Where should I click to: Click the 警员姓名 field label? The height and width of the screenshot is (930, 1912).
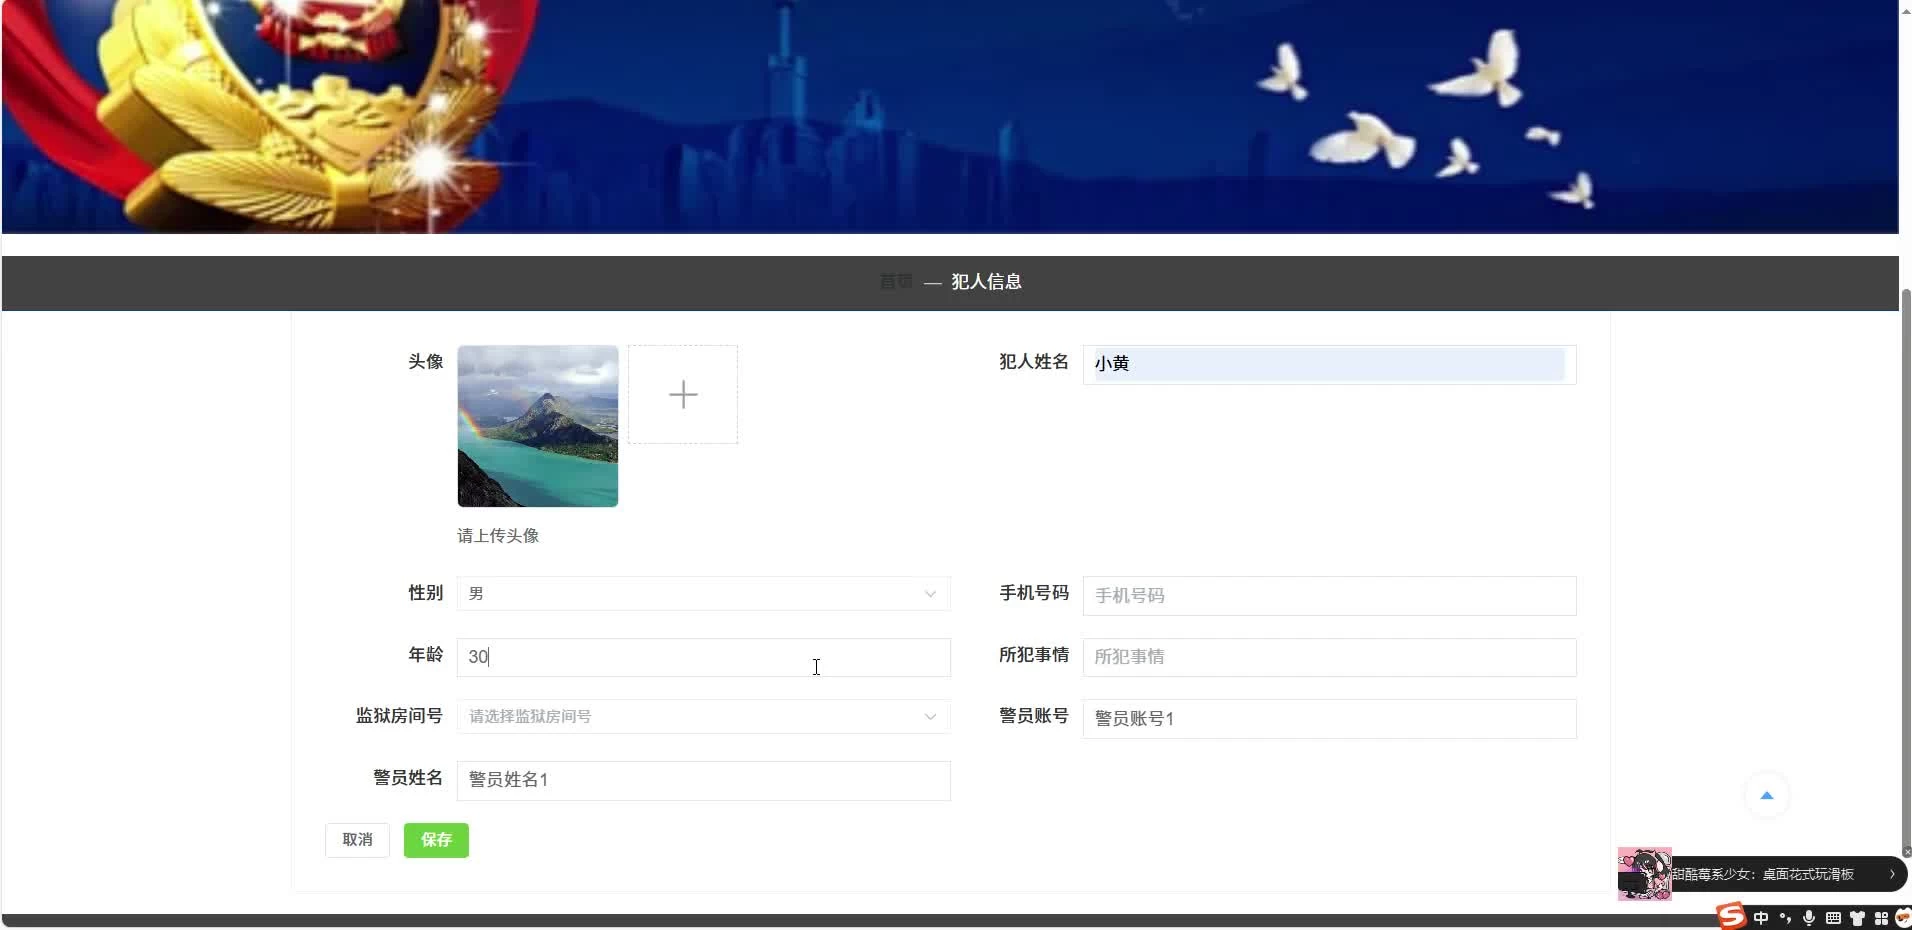(408, 778)
